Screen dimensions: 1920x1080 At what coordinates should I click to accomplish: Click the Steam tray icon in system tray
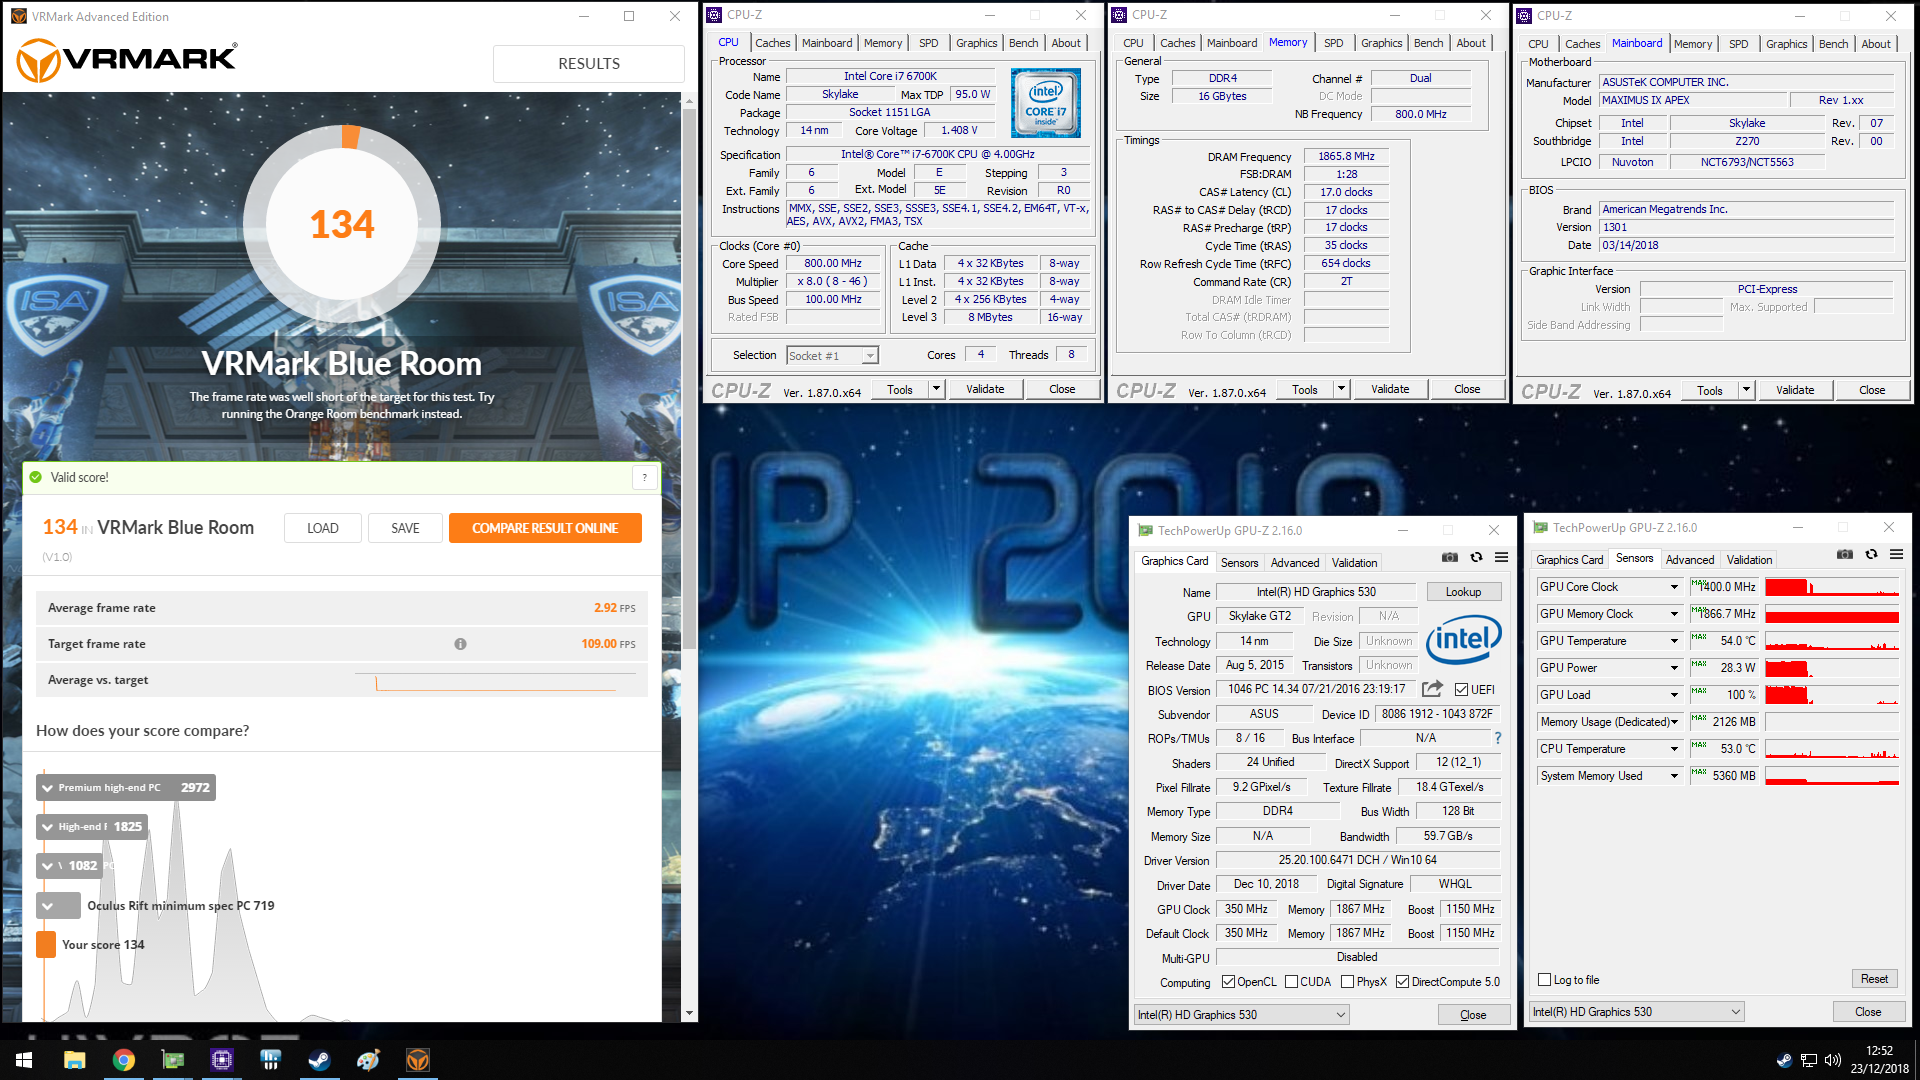pyautogui.click(x=1784, y=1060)
